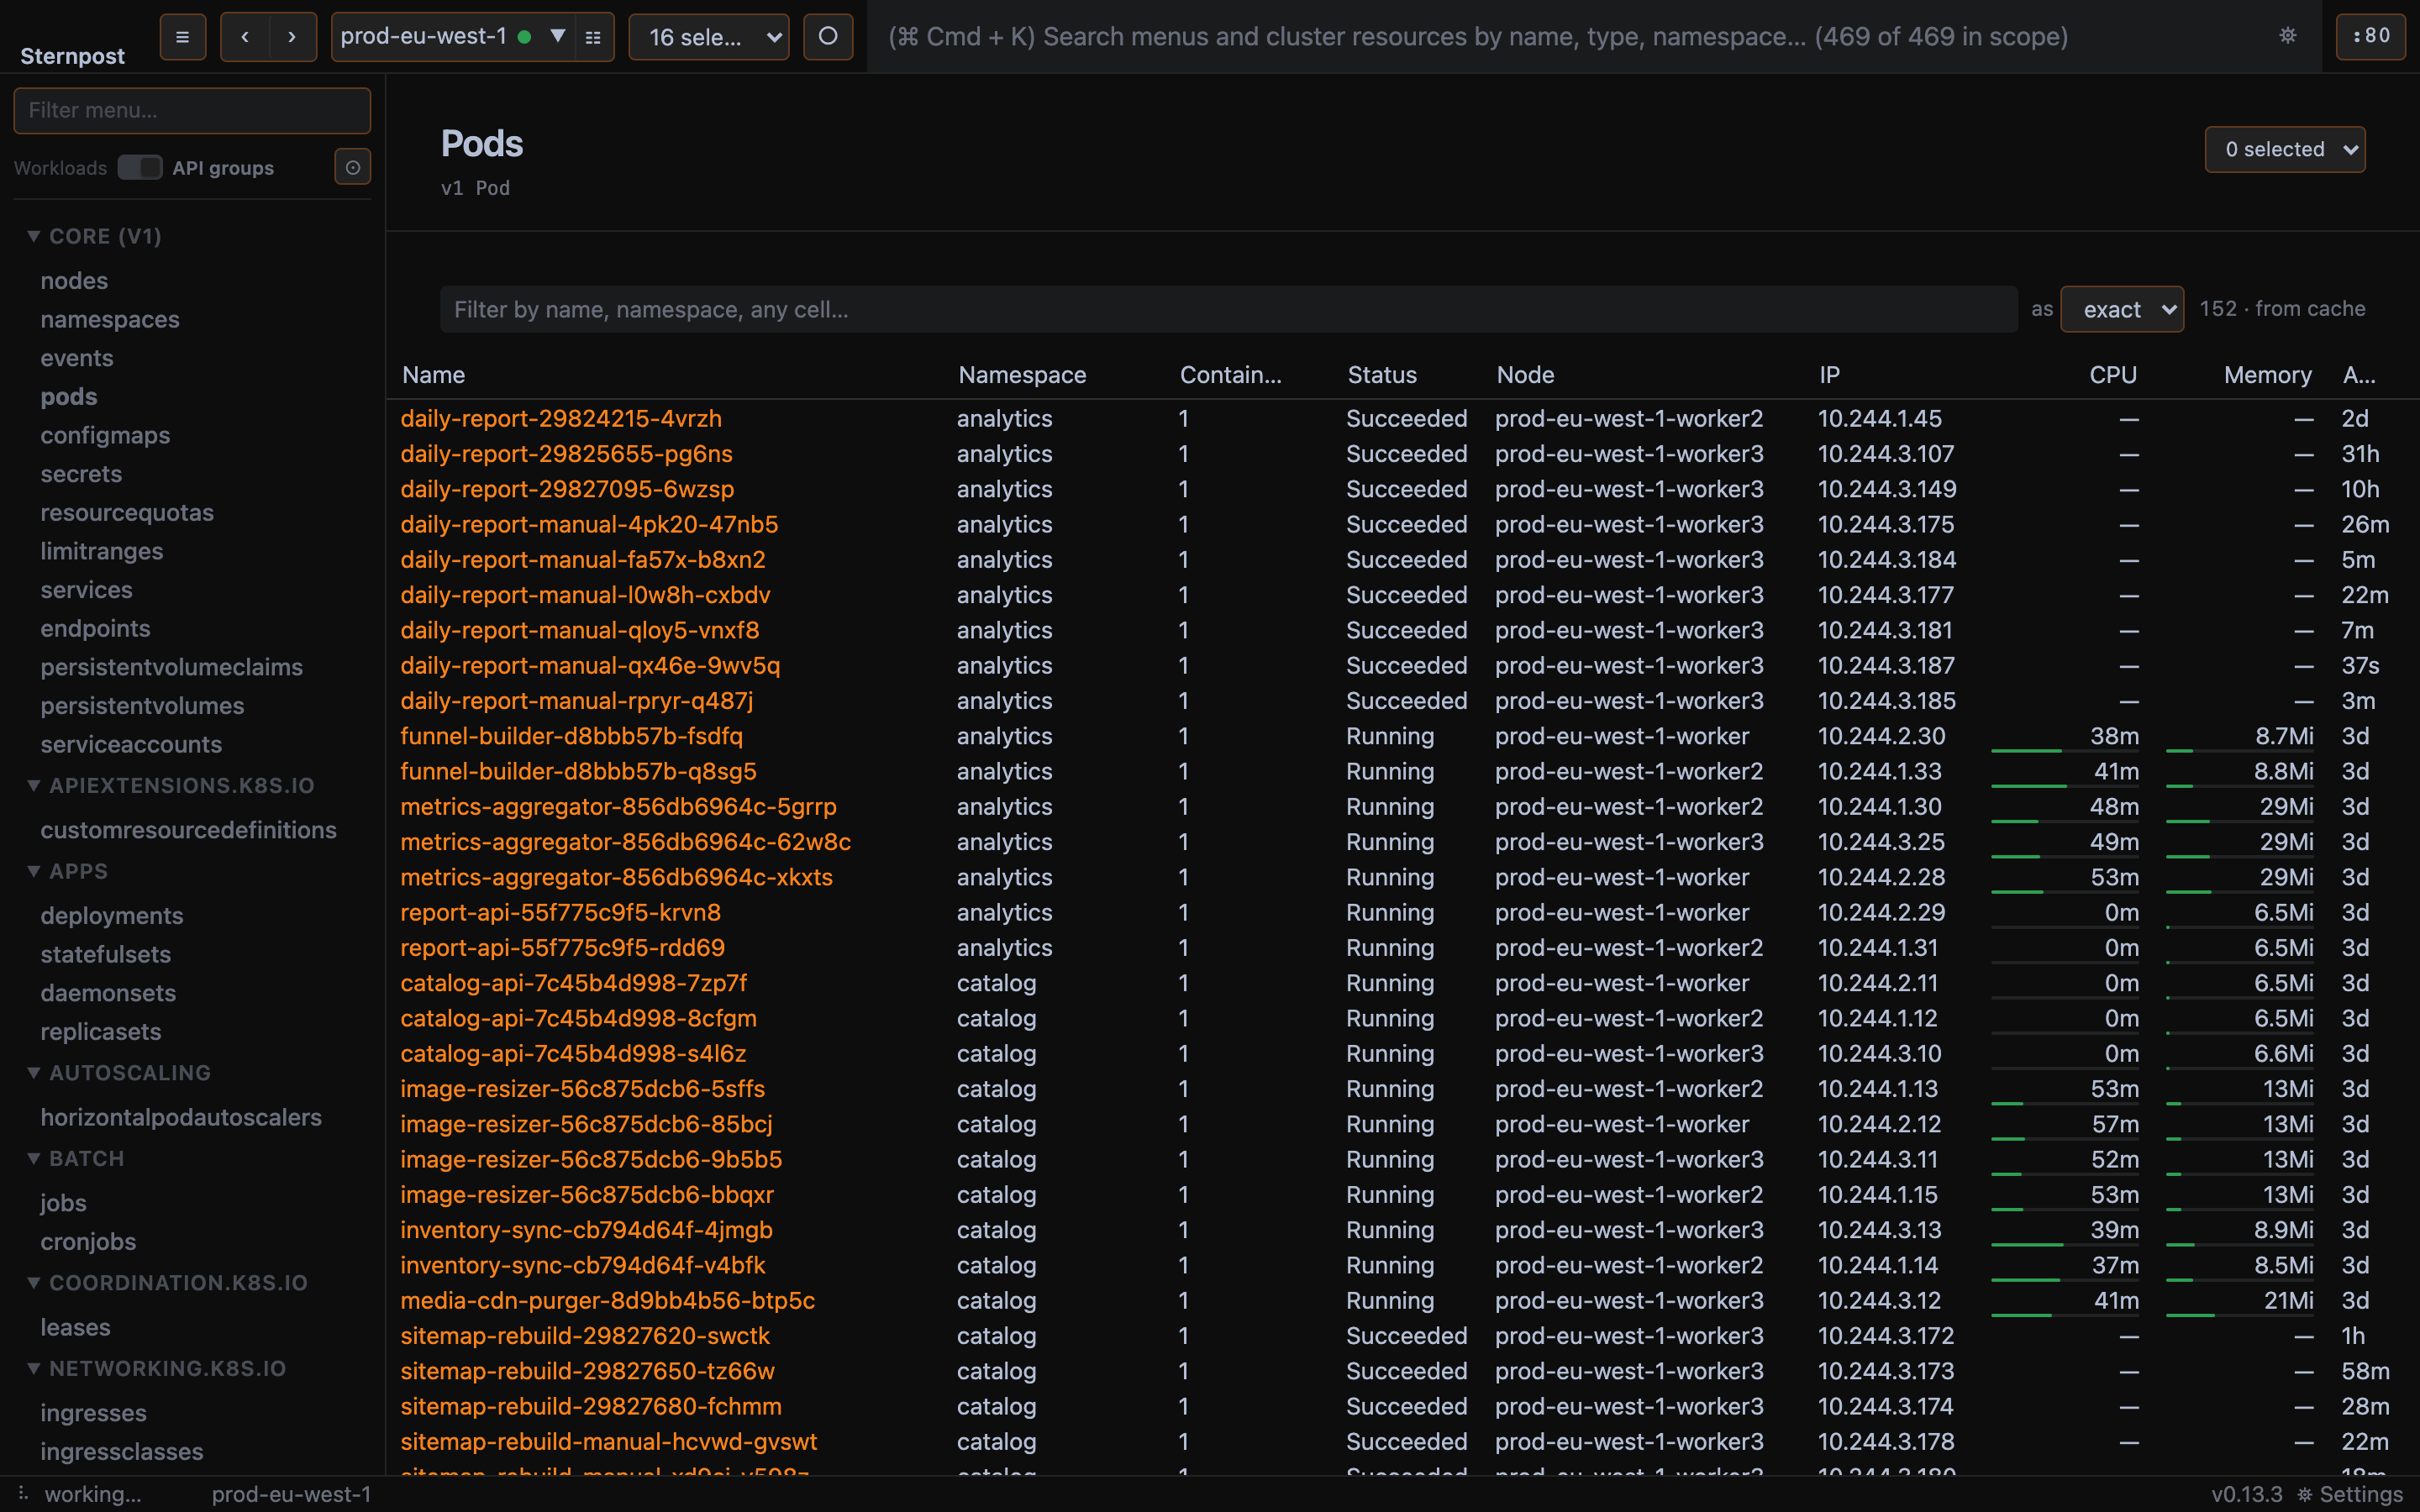Click the drag handle icon in status bar
The image size is (2420, 1512).
coord(22,1493)
